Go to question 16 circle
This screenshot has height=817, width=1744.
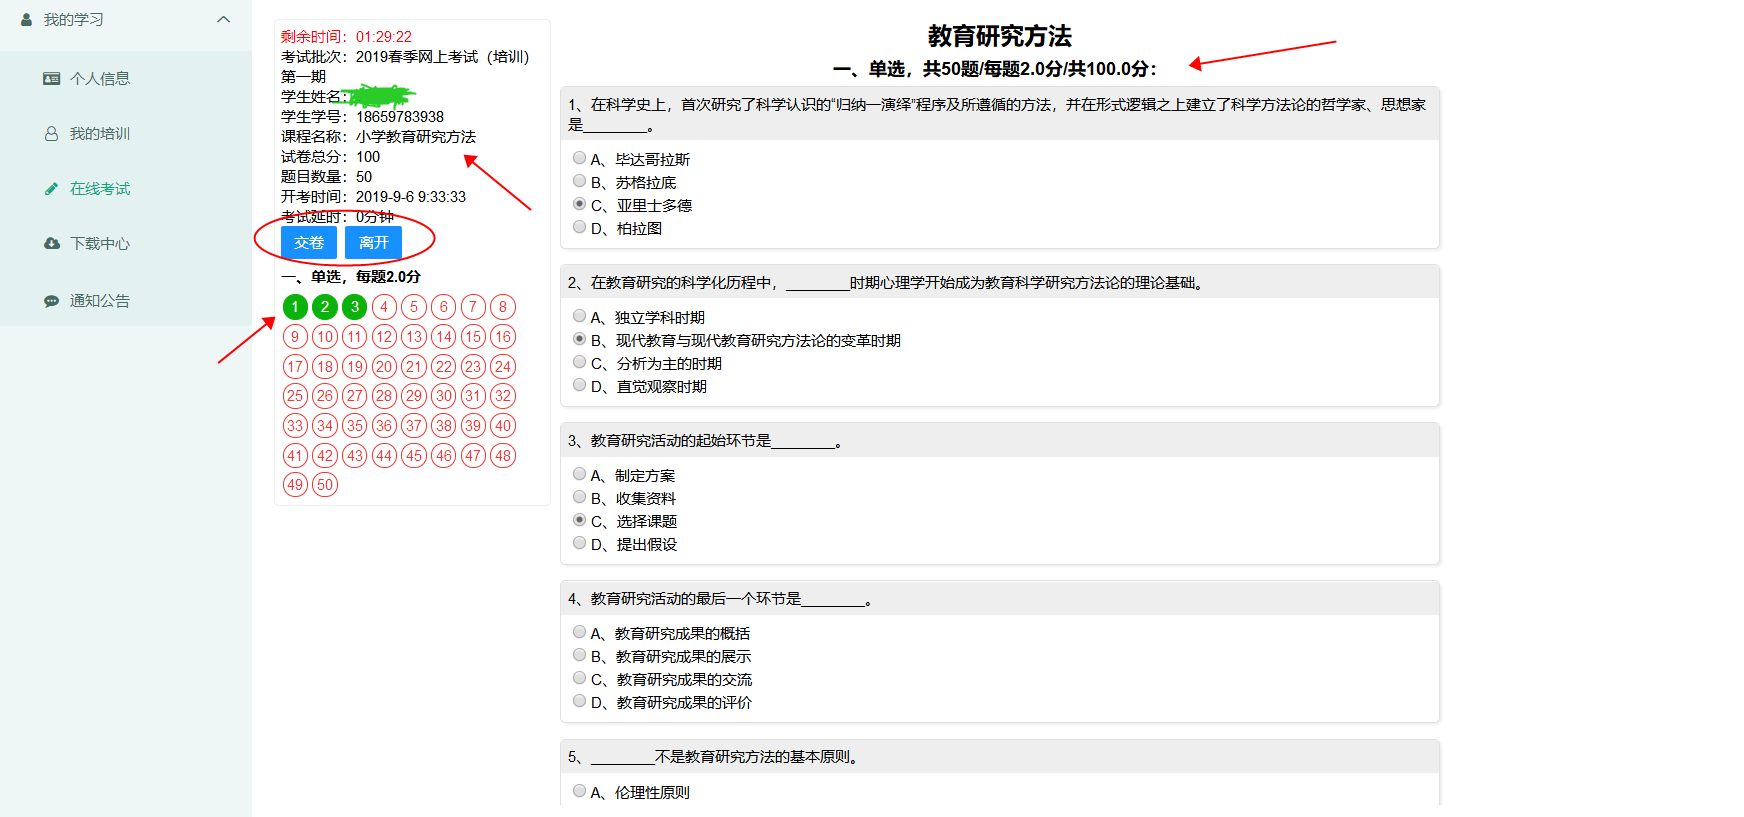click(x=503, y=337)
